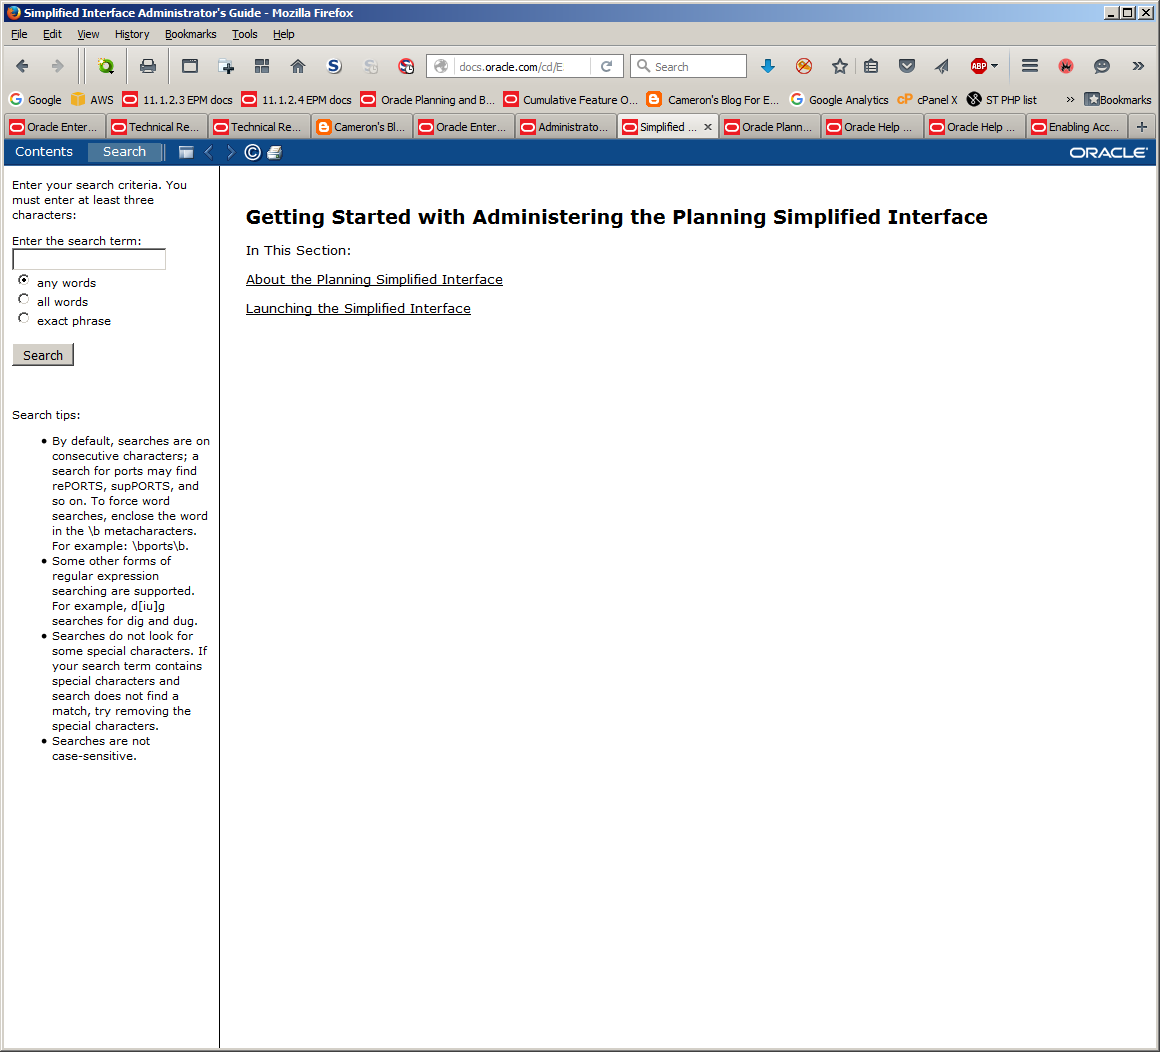Screen dimensions: 1160x1052
Task: Select the 'exact phrase' radio option
Action: [x=24, y=318]
